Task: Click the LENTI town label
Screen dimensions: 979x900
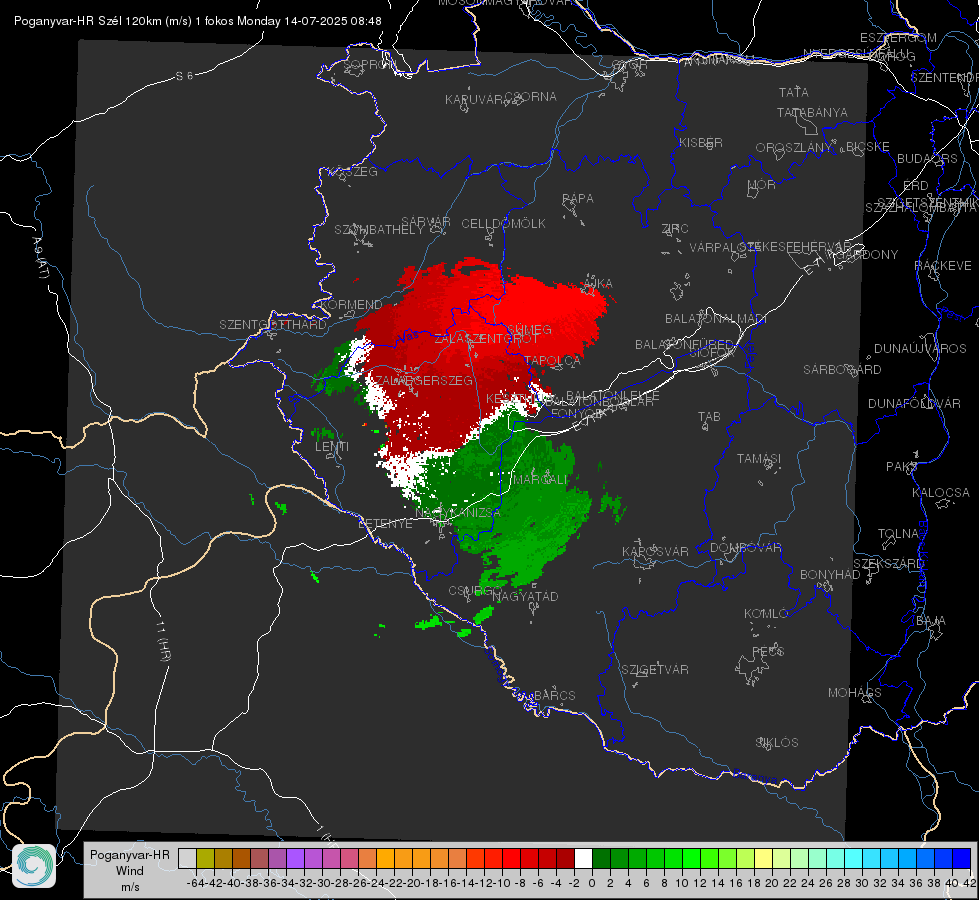Action: click(332, 447)
